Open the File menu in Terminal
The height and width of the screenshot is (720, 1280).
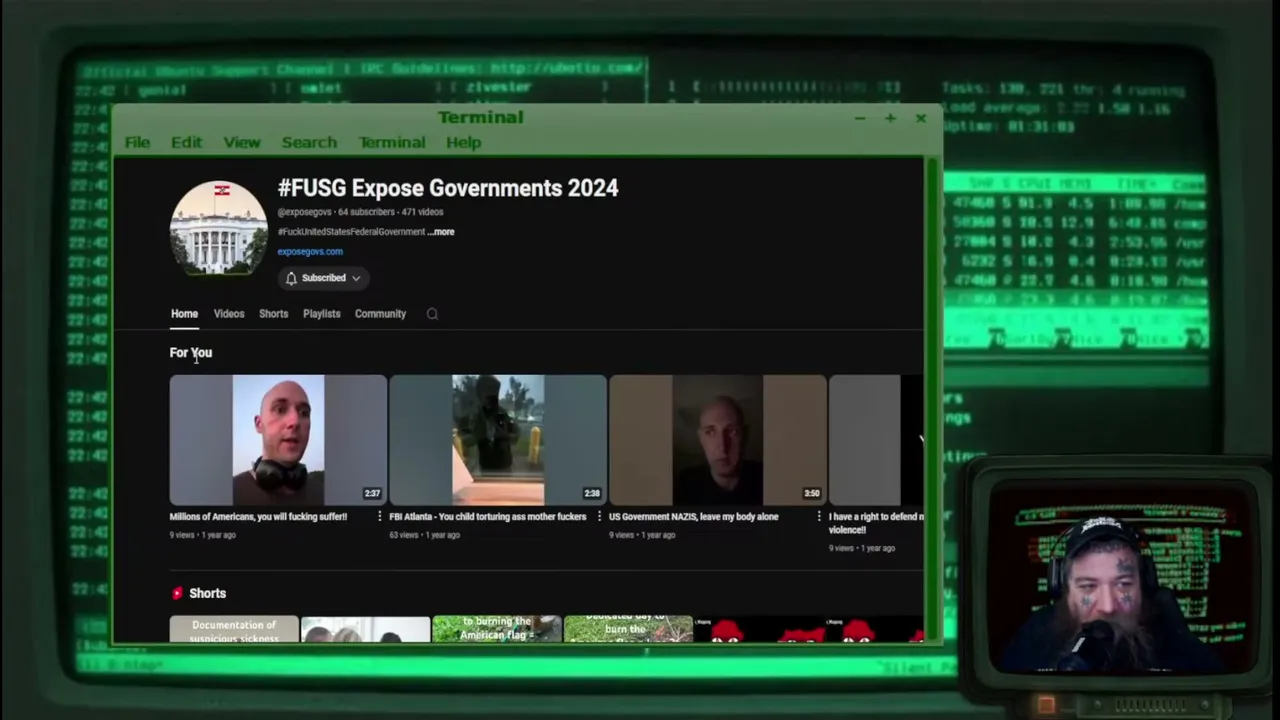pyautogui.click(x=137, y=142)
